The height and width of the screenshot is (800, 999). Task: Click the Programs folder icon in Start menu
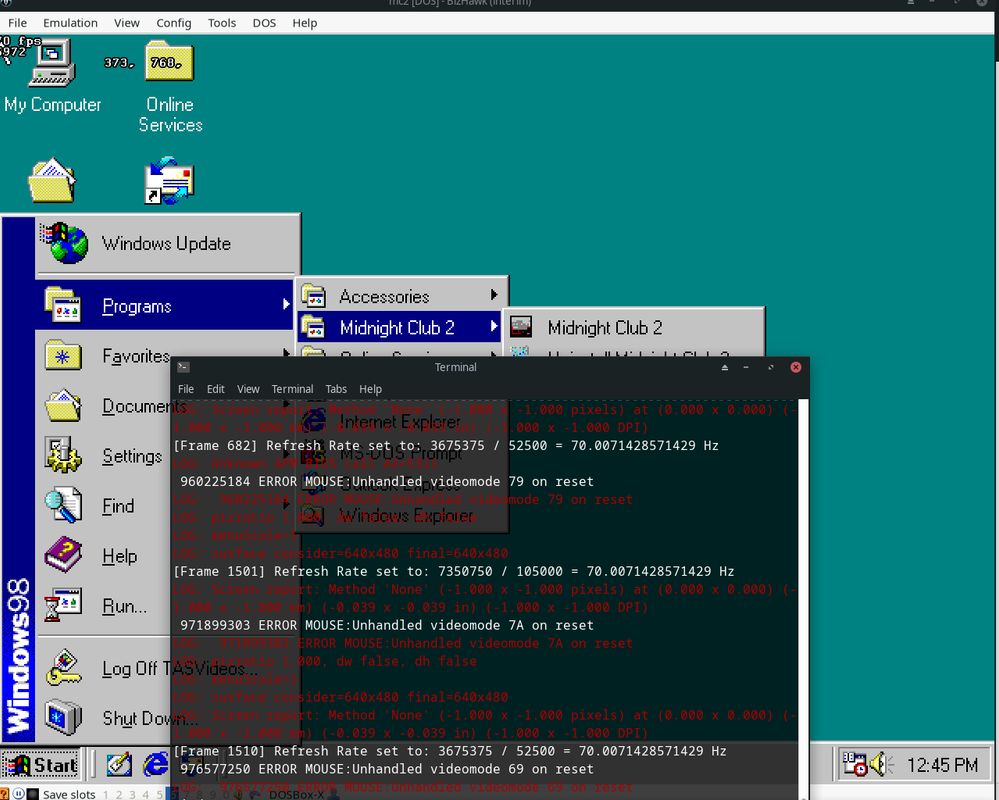coord(62,306)
